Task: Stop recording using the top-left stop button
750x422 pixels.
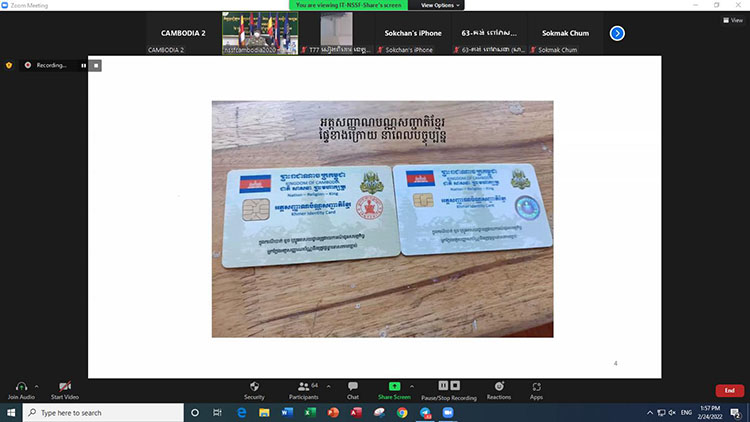Action: point(95,65)
